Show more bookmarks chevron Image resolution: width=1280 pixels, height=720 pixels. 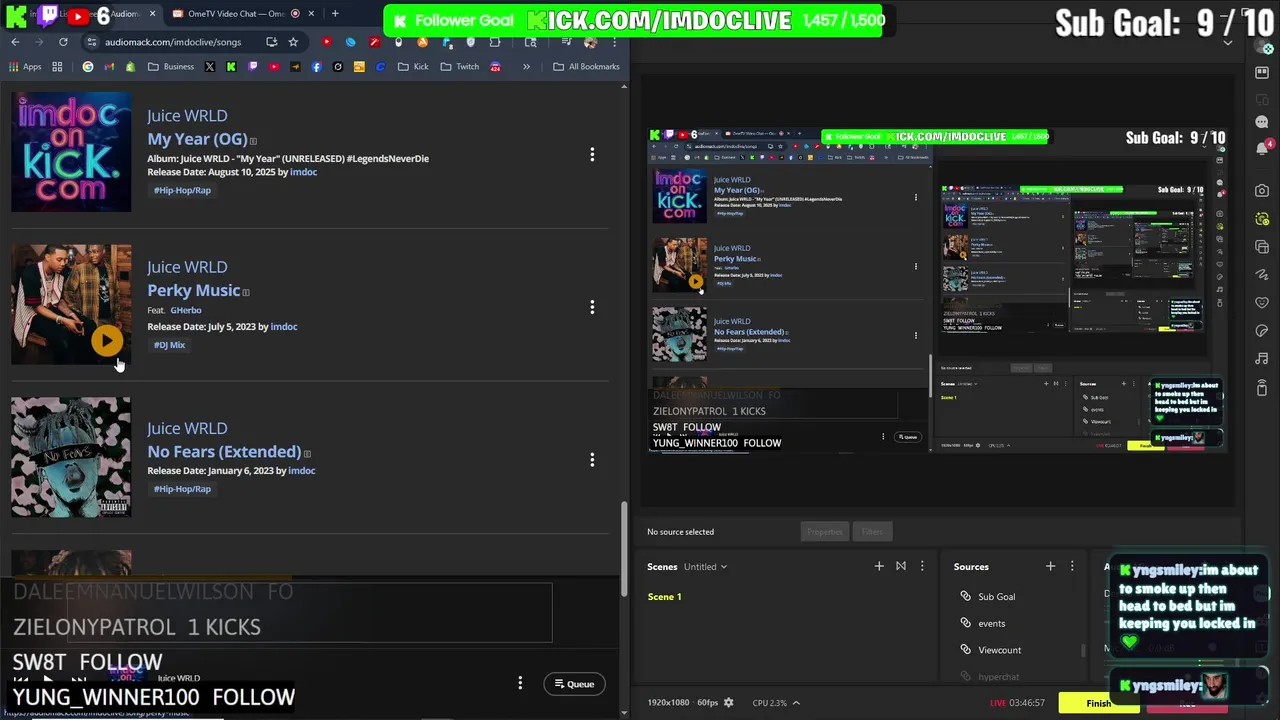click(526, 67)
